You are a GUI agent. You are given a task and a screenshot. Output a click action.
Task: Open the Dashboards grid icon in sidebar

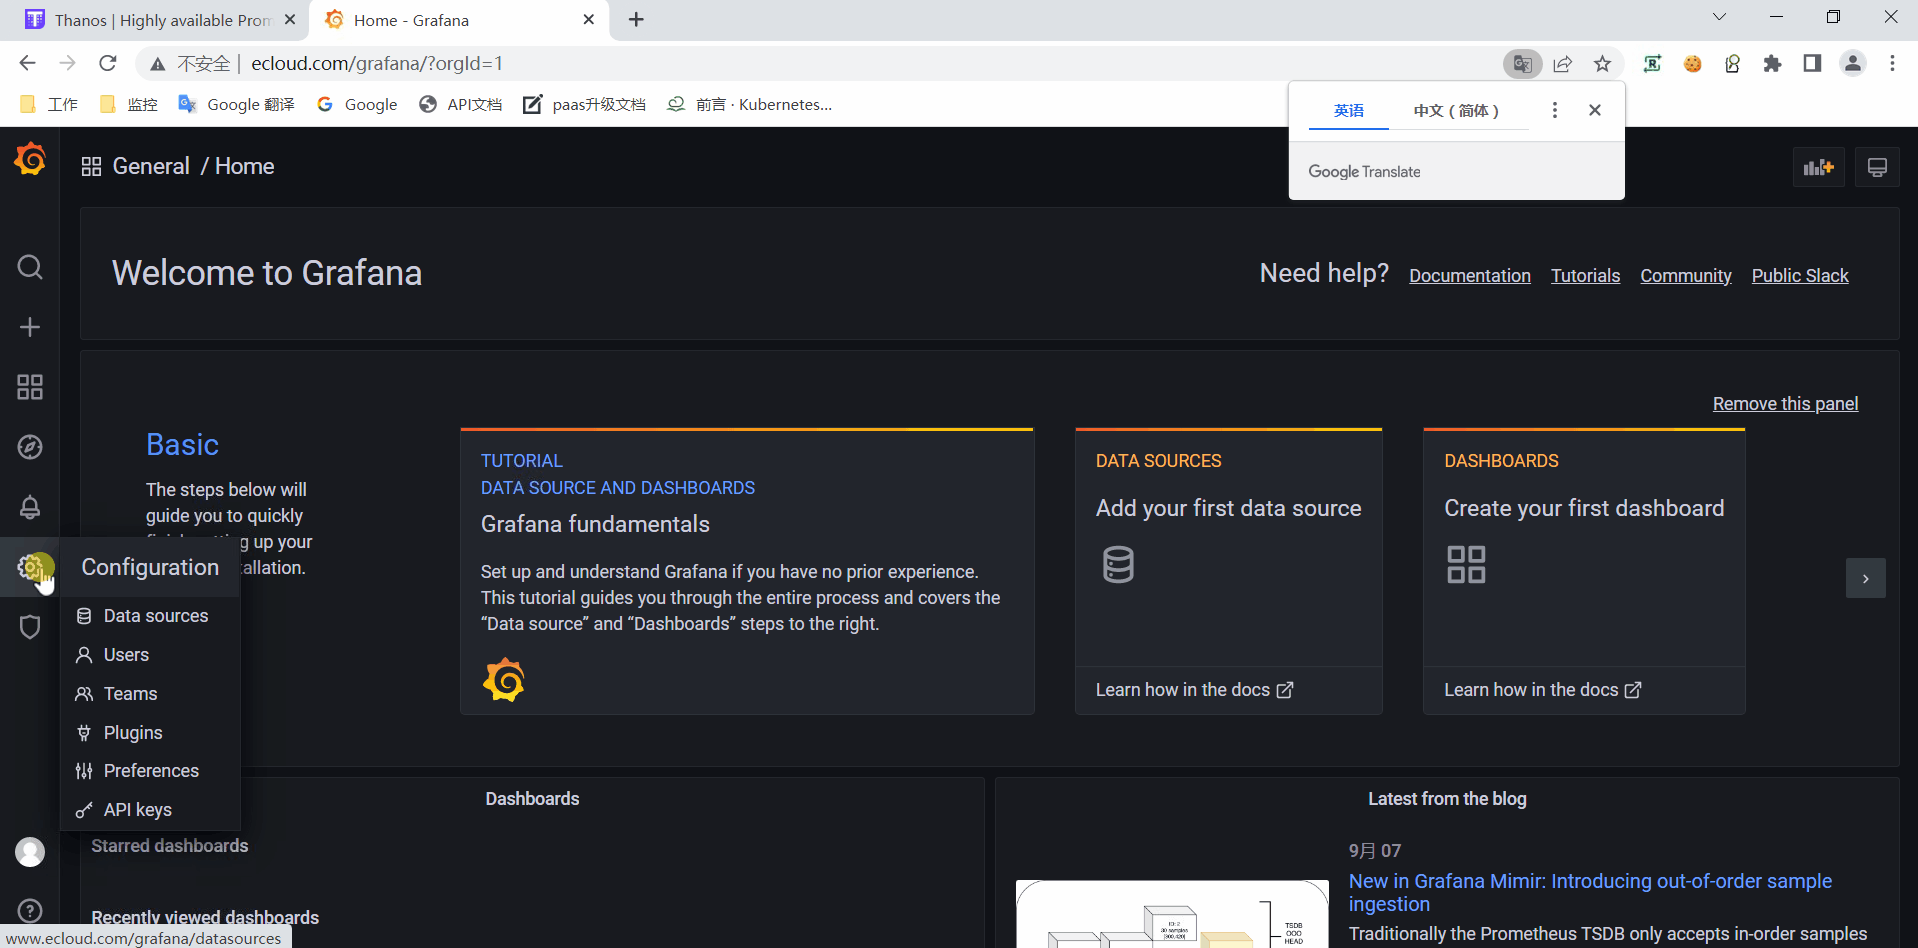[x=30, y=387]
